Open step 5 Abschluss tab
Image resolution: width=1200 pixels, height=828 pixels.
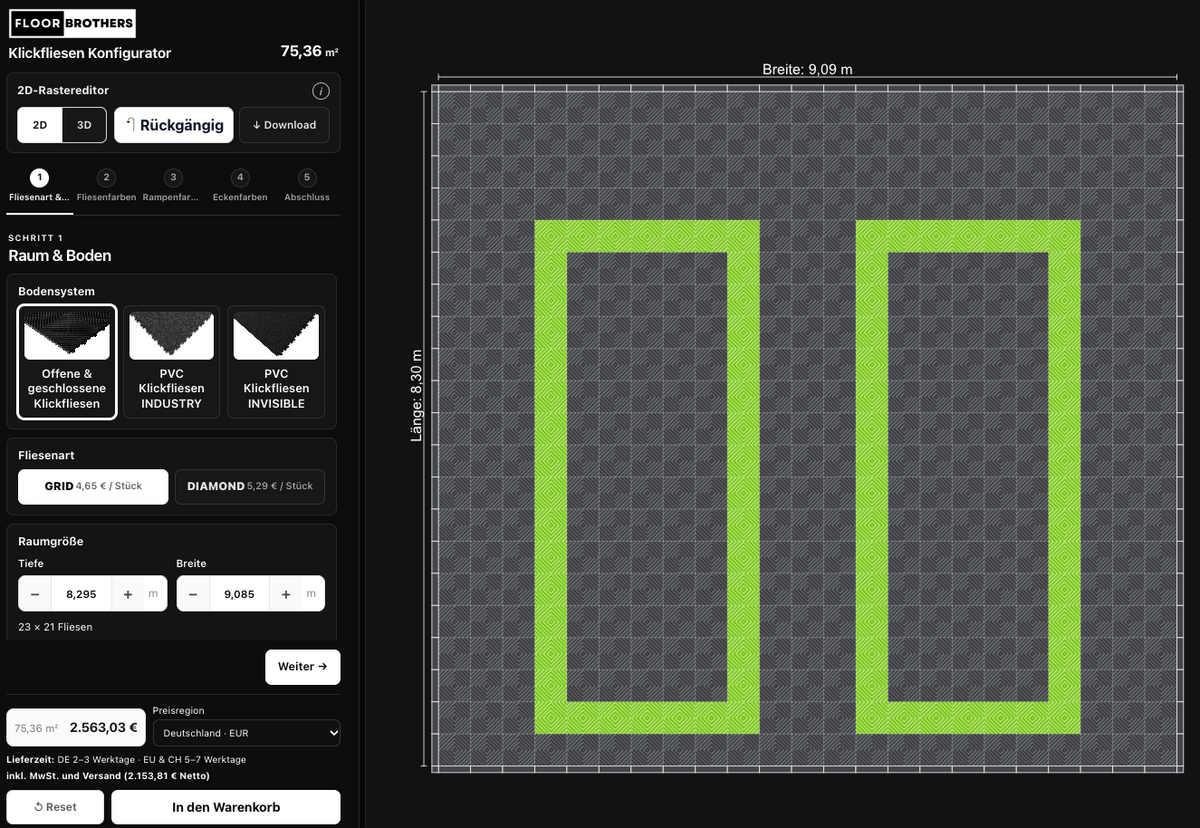(x=306, y=186)
